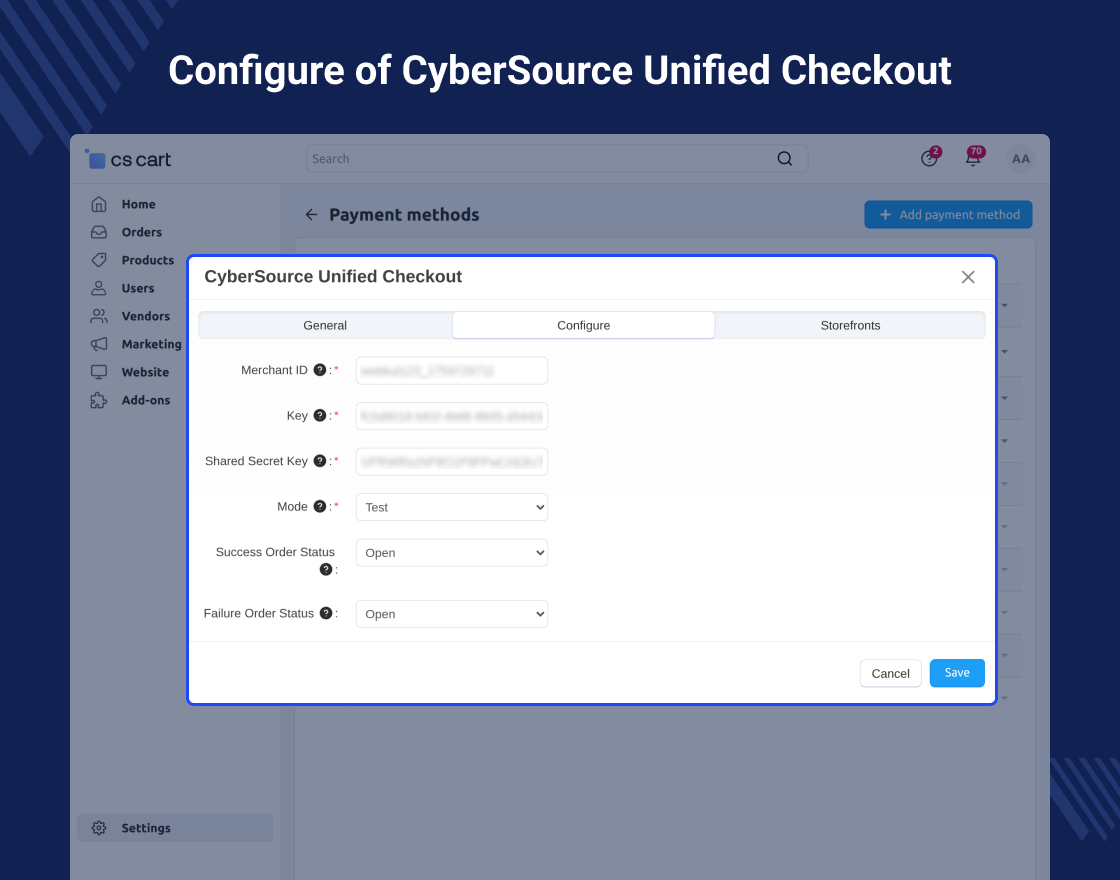
Task: Open Add-ons in the sidebar menu
Action: pyautogui.click(x=145, y=400)
